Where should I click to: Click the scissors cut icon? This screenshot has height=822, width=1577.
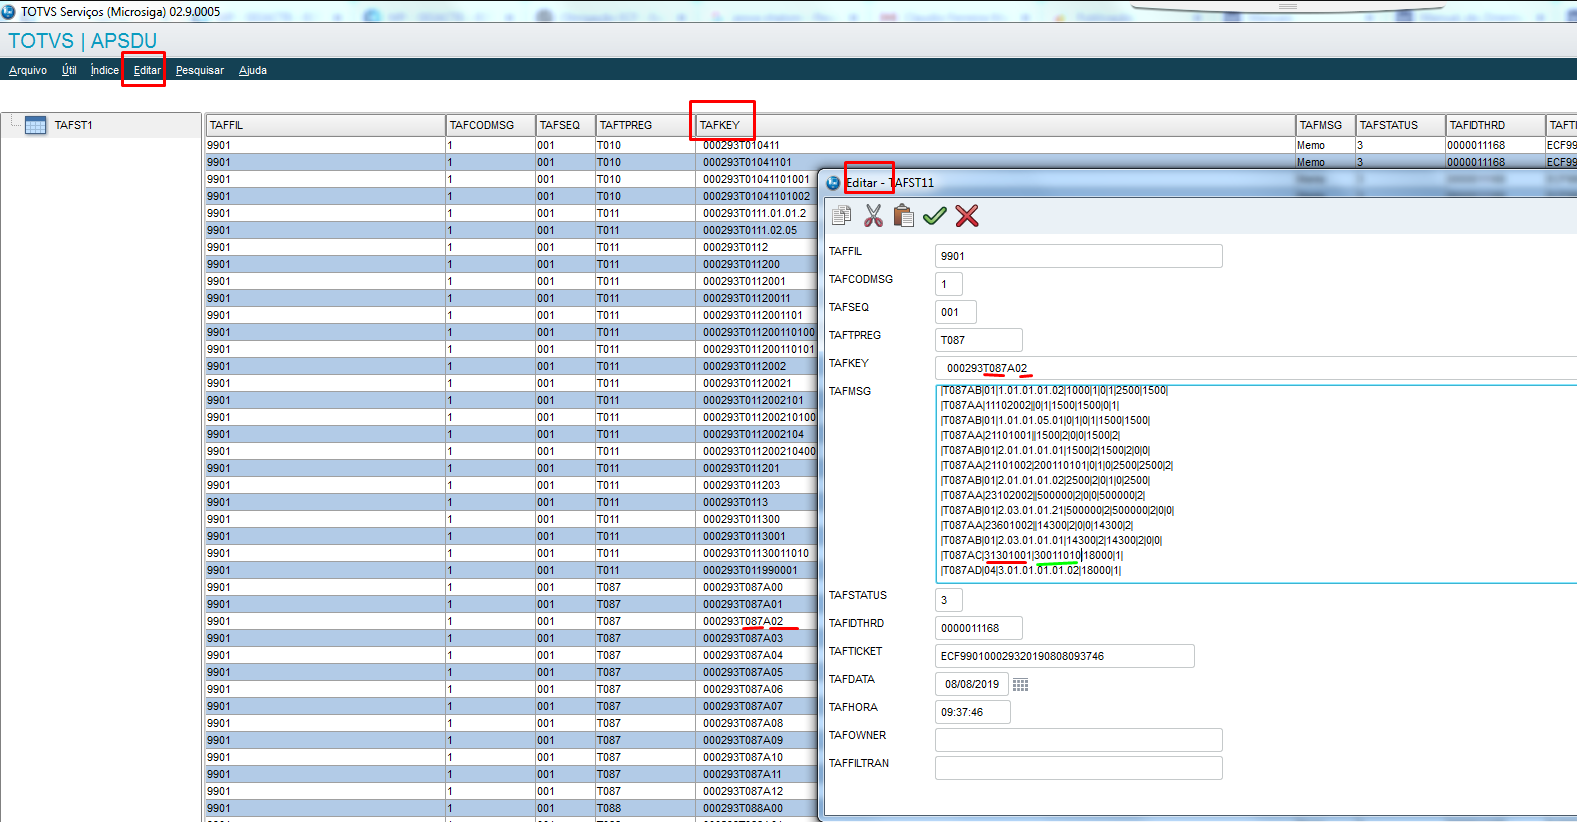click(873, 215)
